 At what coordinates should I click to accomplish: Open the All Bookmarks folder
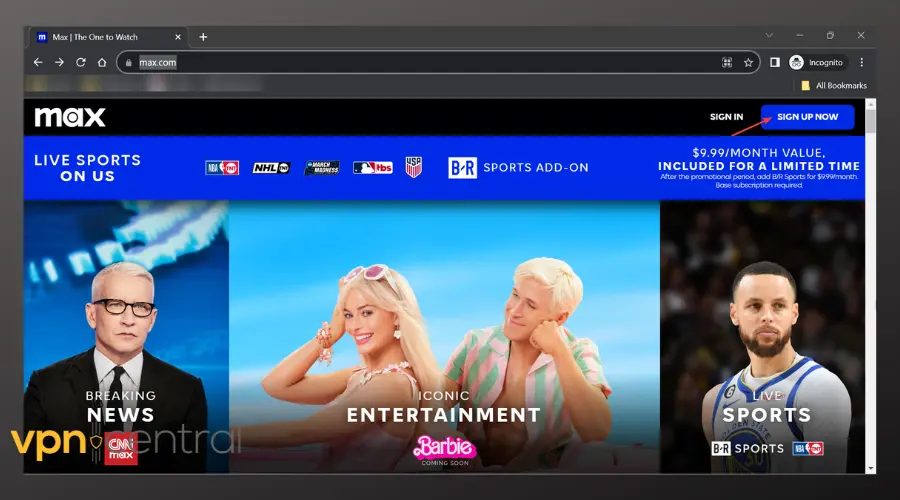coord(834,86)
